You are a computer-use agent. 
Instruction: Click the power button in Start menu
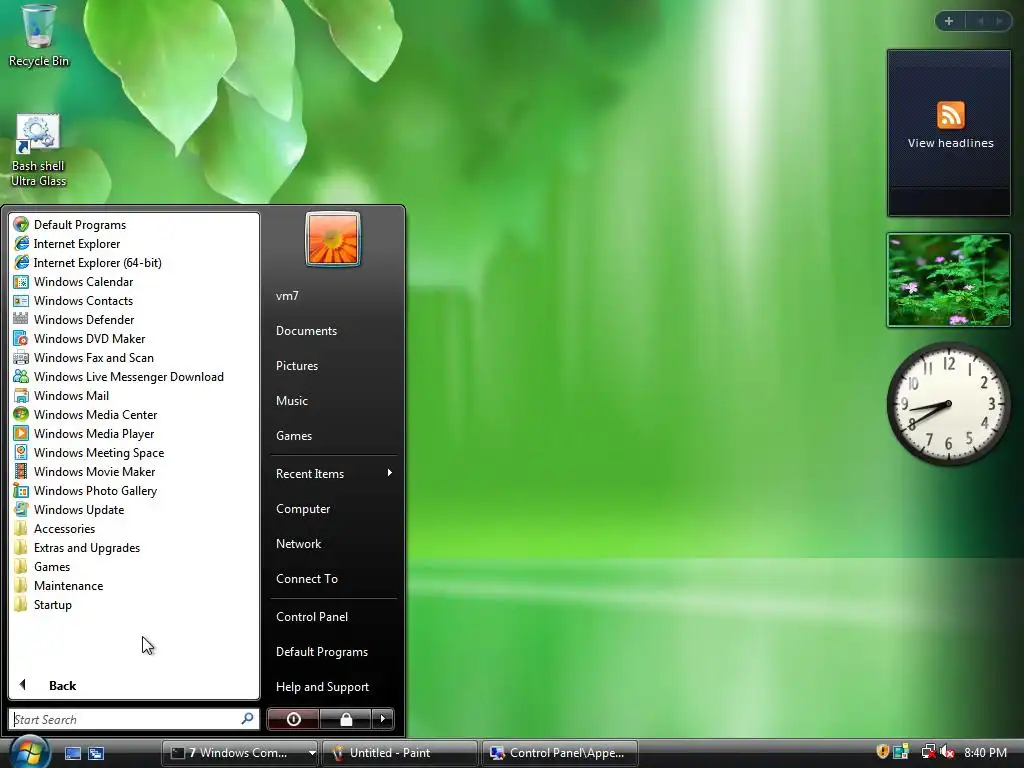293,719
